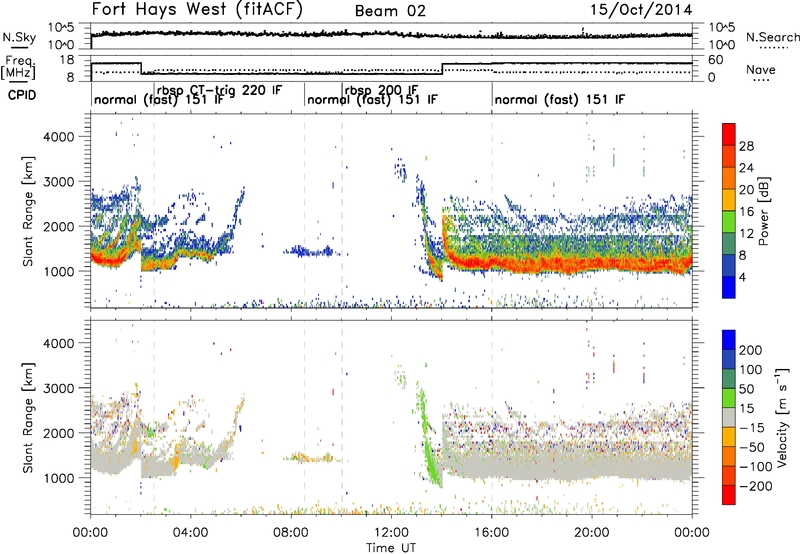
Task: Click the red bottom Velocity color bar segment
Action: (729, 495)
